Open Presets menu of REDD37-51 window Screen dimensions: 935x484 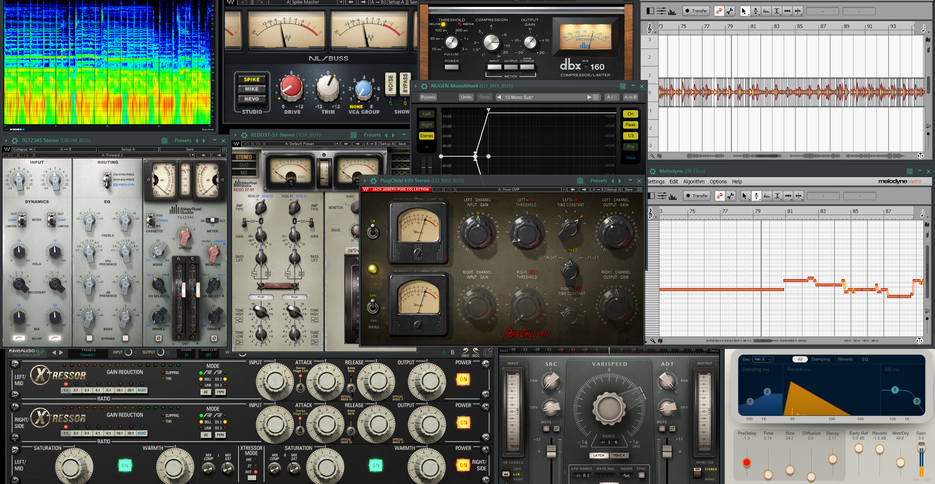371,135
